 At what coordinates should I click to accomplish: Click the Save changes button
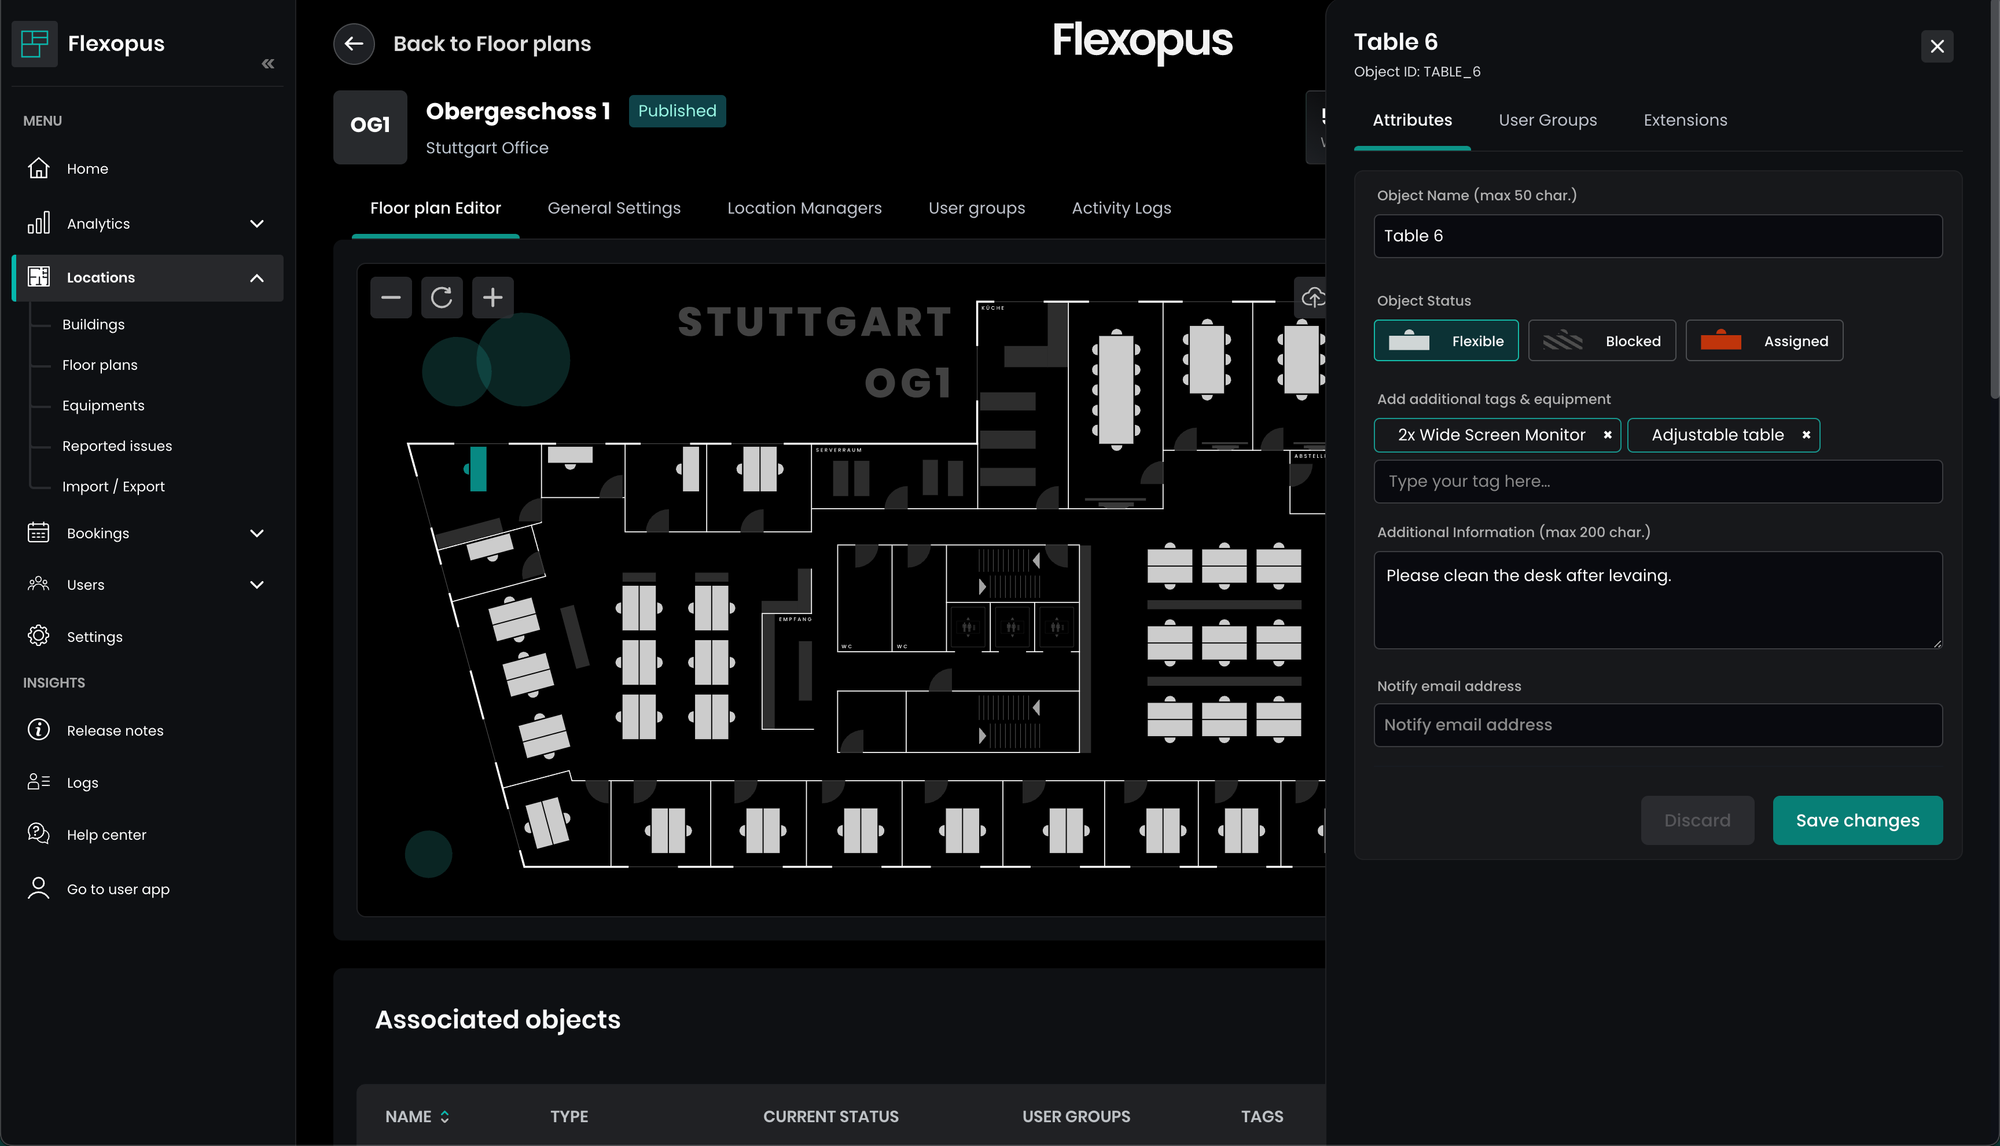point(1857,821)
